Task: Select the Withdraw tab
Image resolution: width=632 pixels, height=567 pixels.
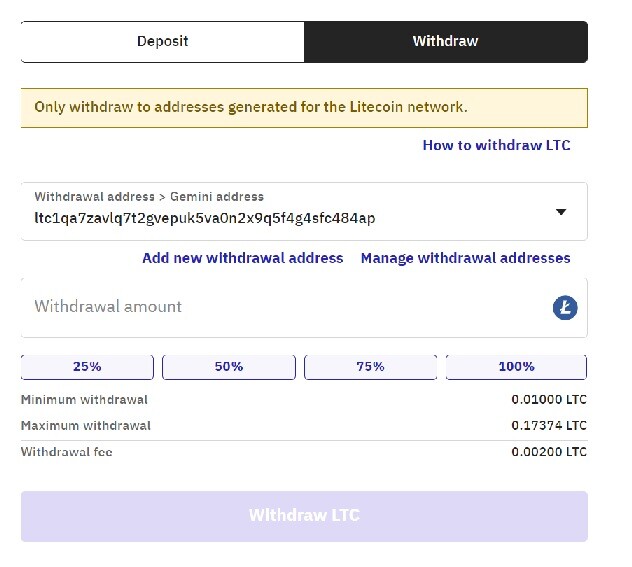Action: [445, 42]
